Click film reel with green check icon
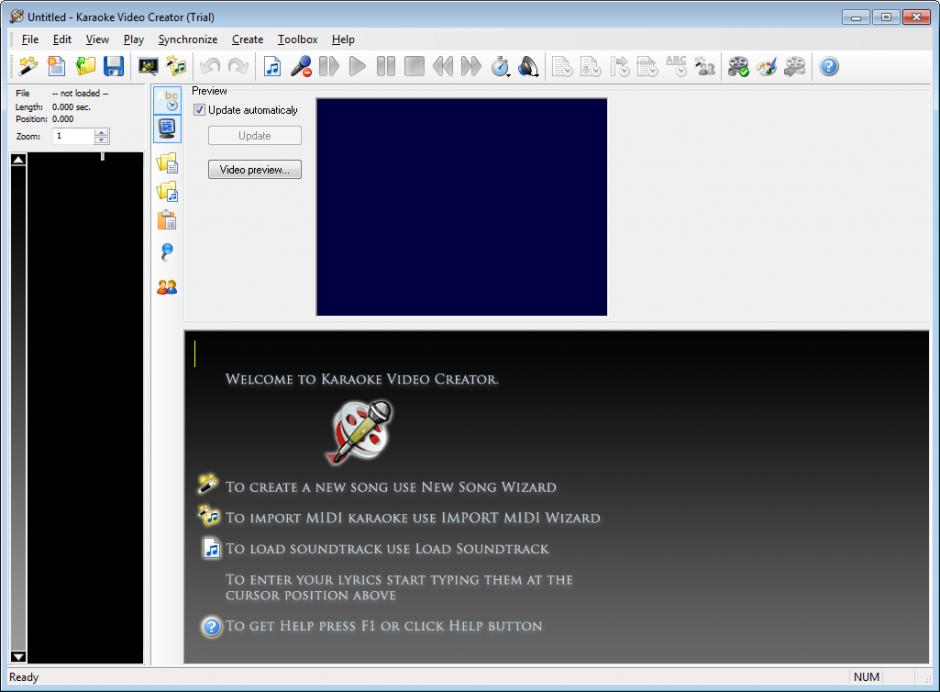 coord(738,66)
